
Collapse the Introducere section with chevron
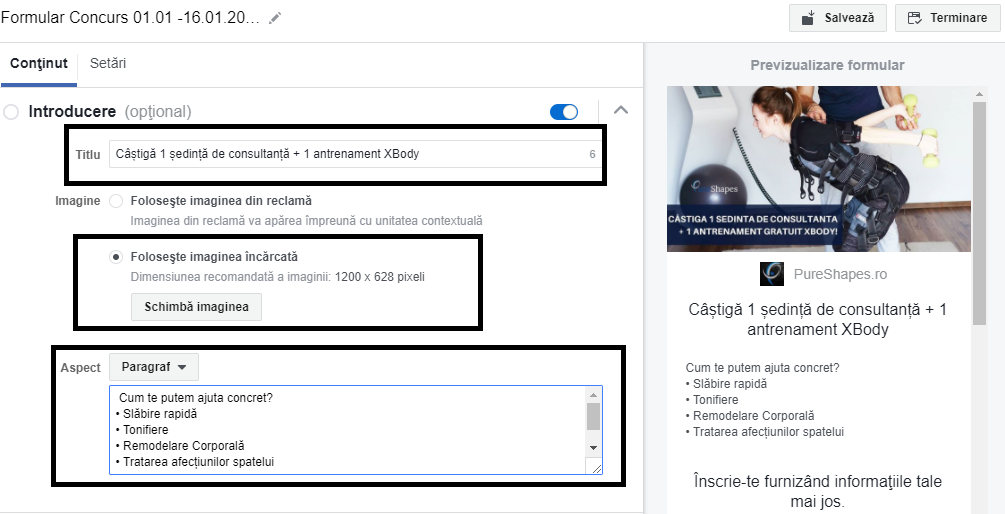point(621,110)
